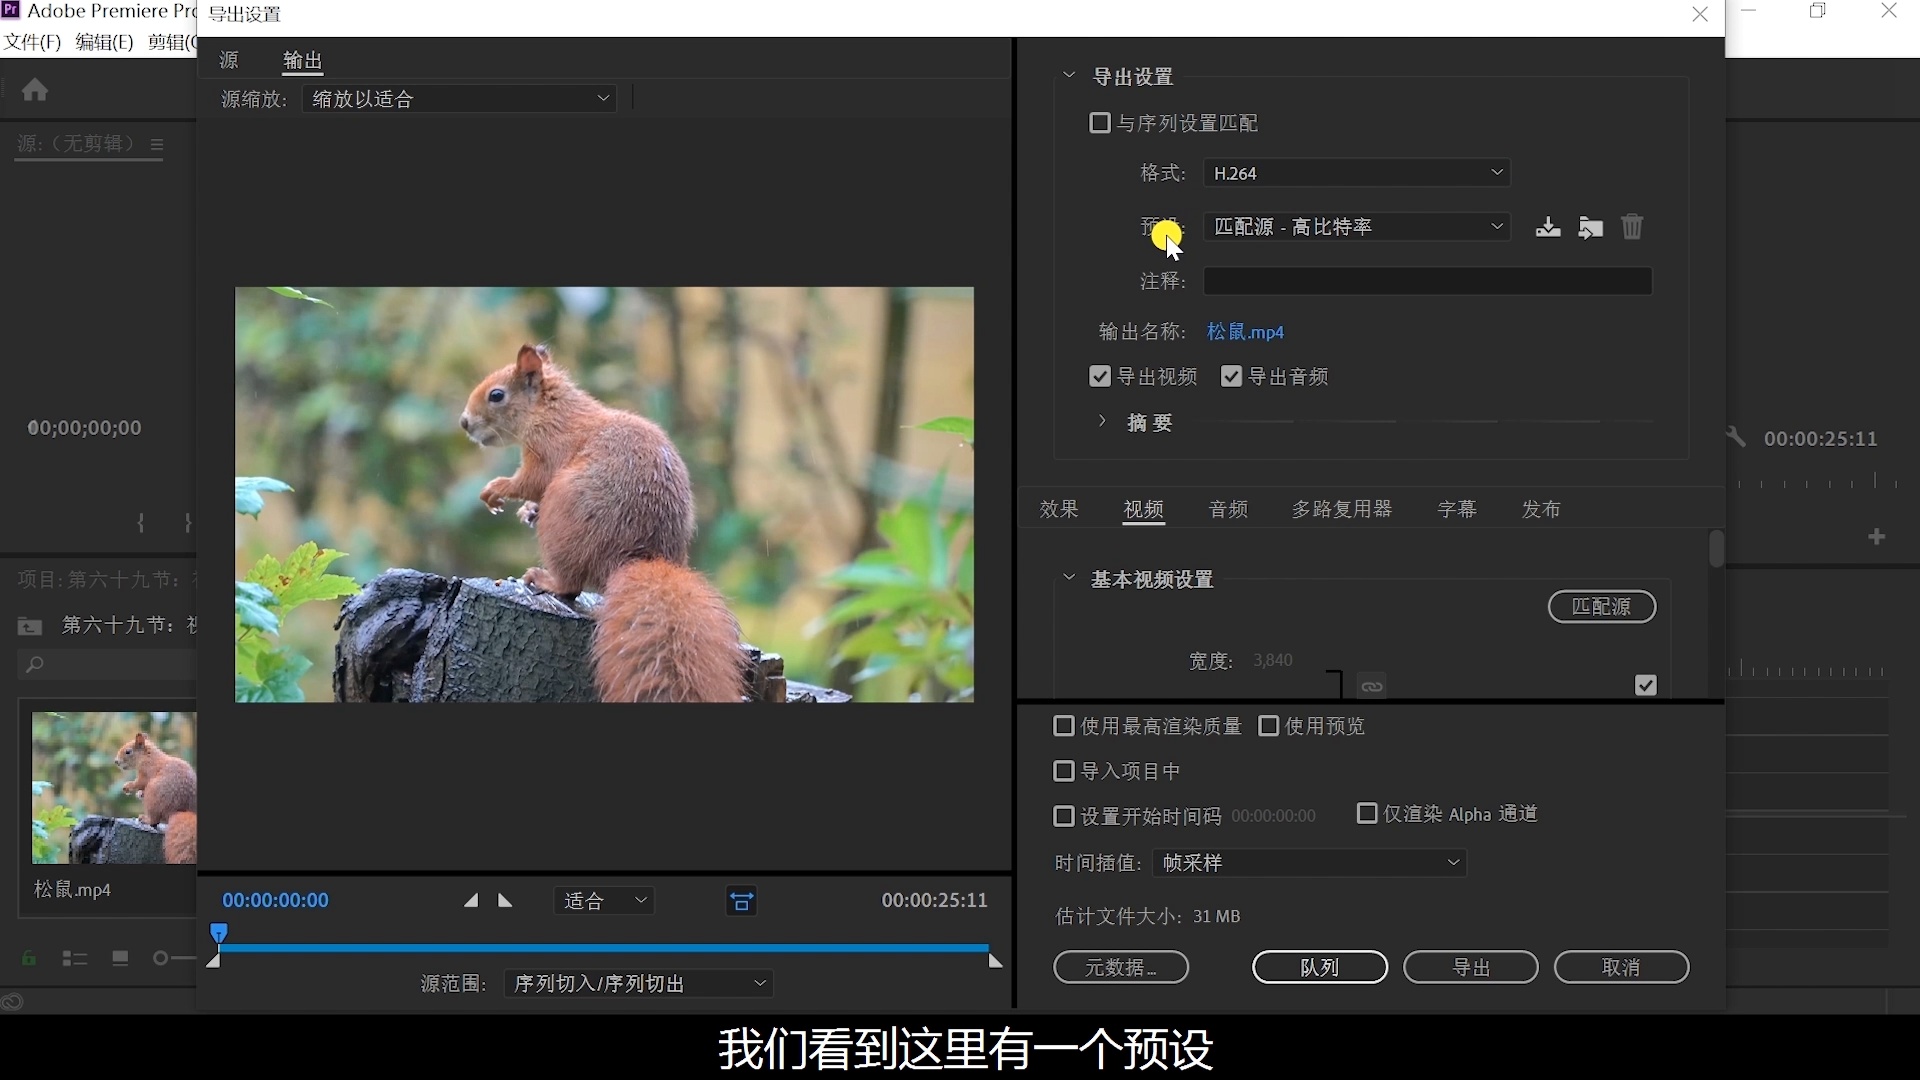This screenshot has width=1920, height=1080.
Task: Collapse the export settings section
Action: (1069, 76)
